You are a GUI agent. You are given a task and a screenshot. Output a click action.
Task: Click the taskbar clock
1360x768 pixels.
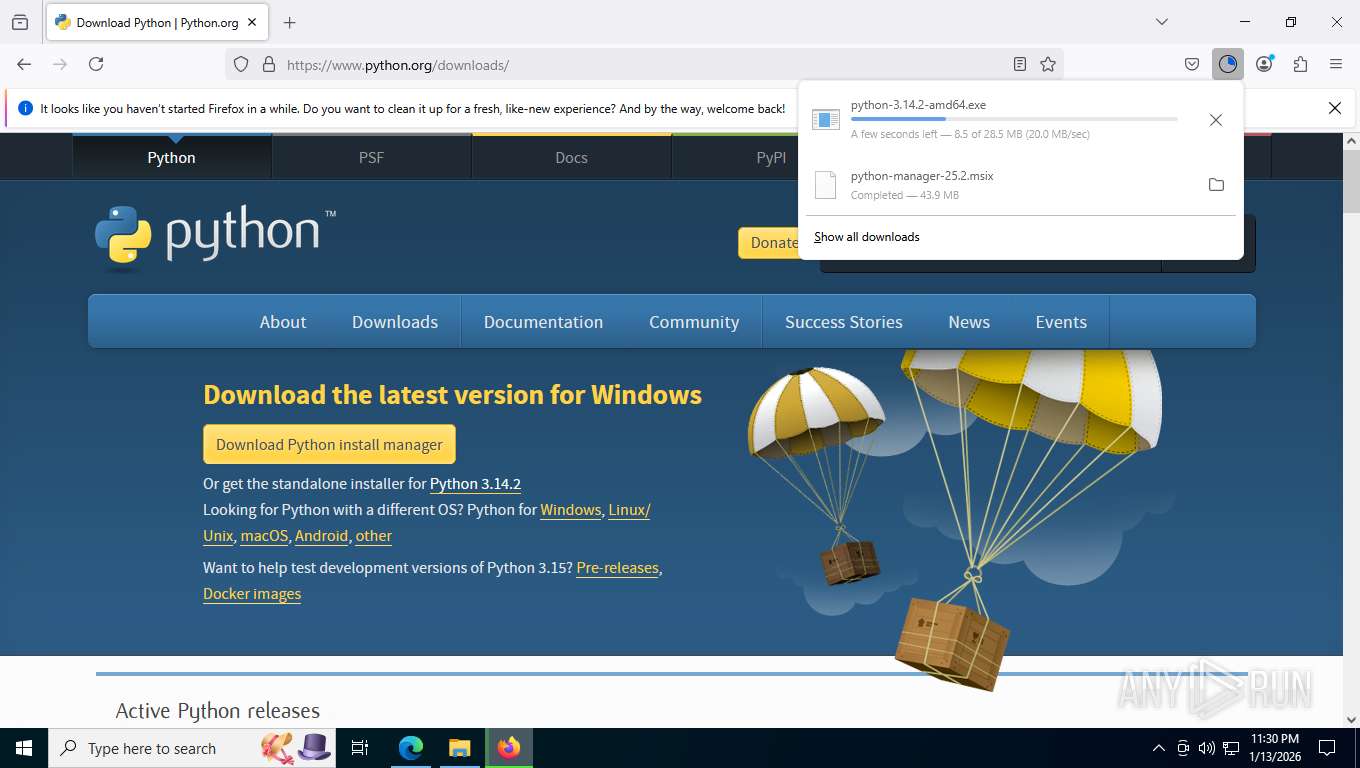(x=1274, y=748)
